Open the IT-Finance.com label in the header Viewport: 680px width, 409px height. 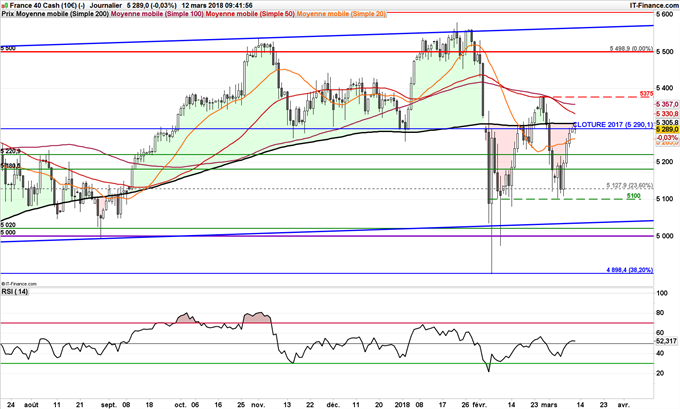click(654, 6)
